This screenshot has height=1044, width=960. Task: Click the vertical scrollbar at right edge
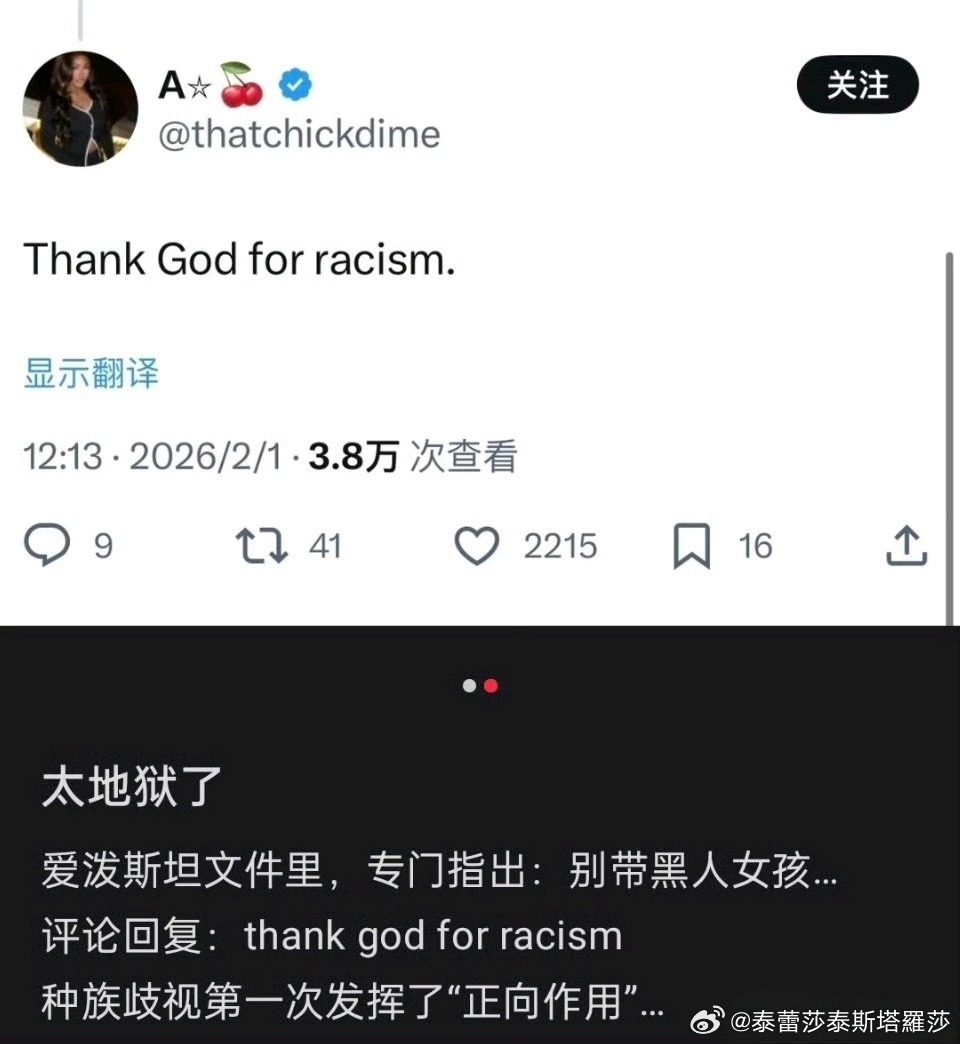(949, 438)
